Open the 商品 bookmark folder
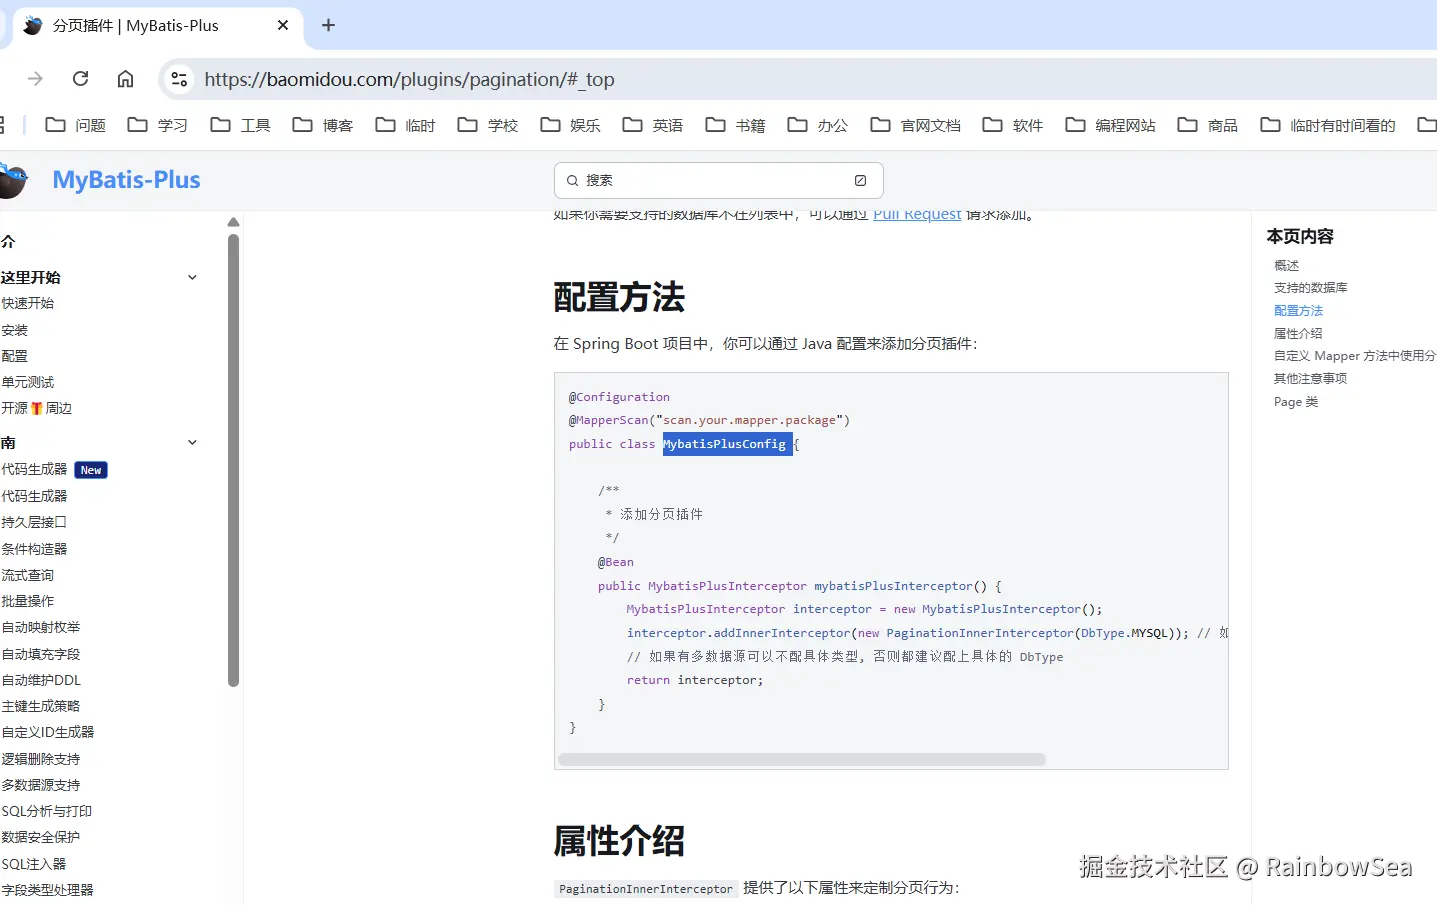Screen dimensions: 1437x905 (x=1208, y=125)
